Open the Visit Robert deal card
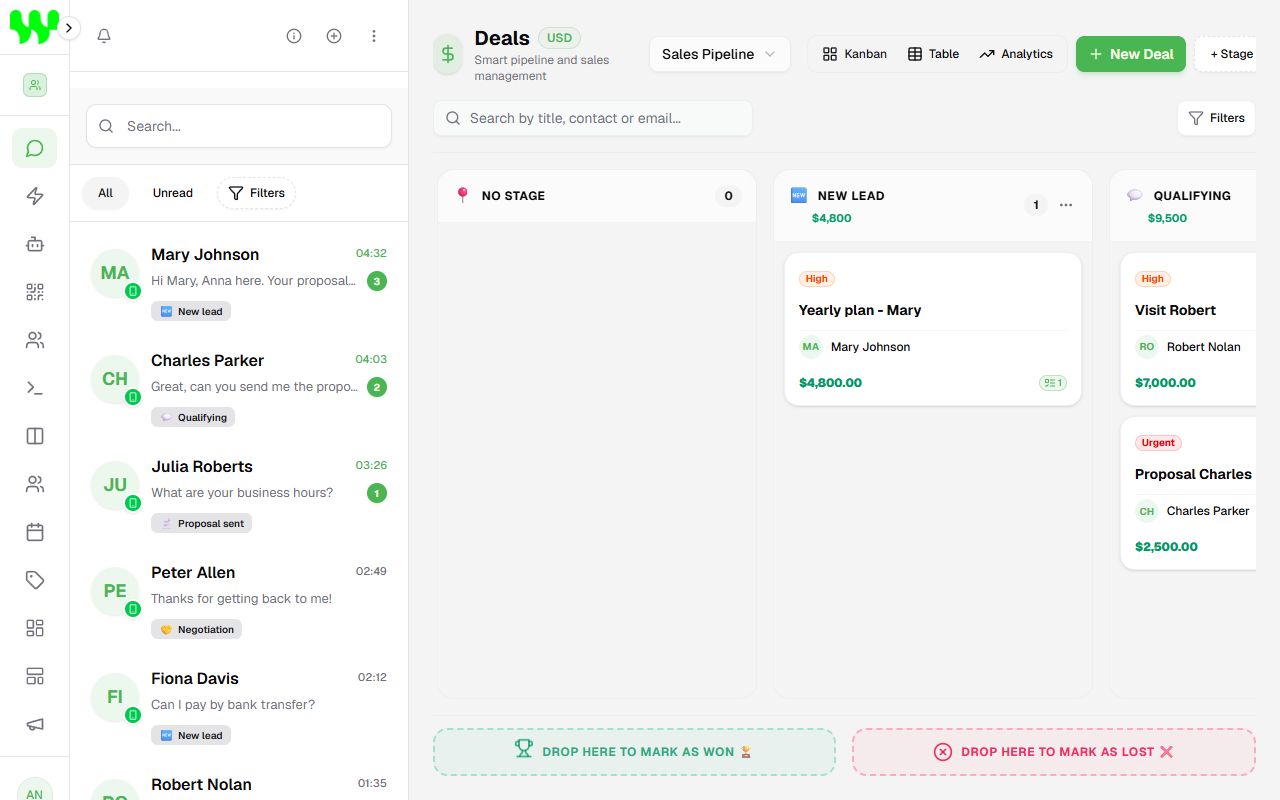 [1188, 329]
